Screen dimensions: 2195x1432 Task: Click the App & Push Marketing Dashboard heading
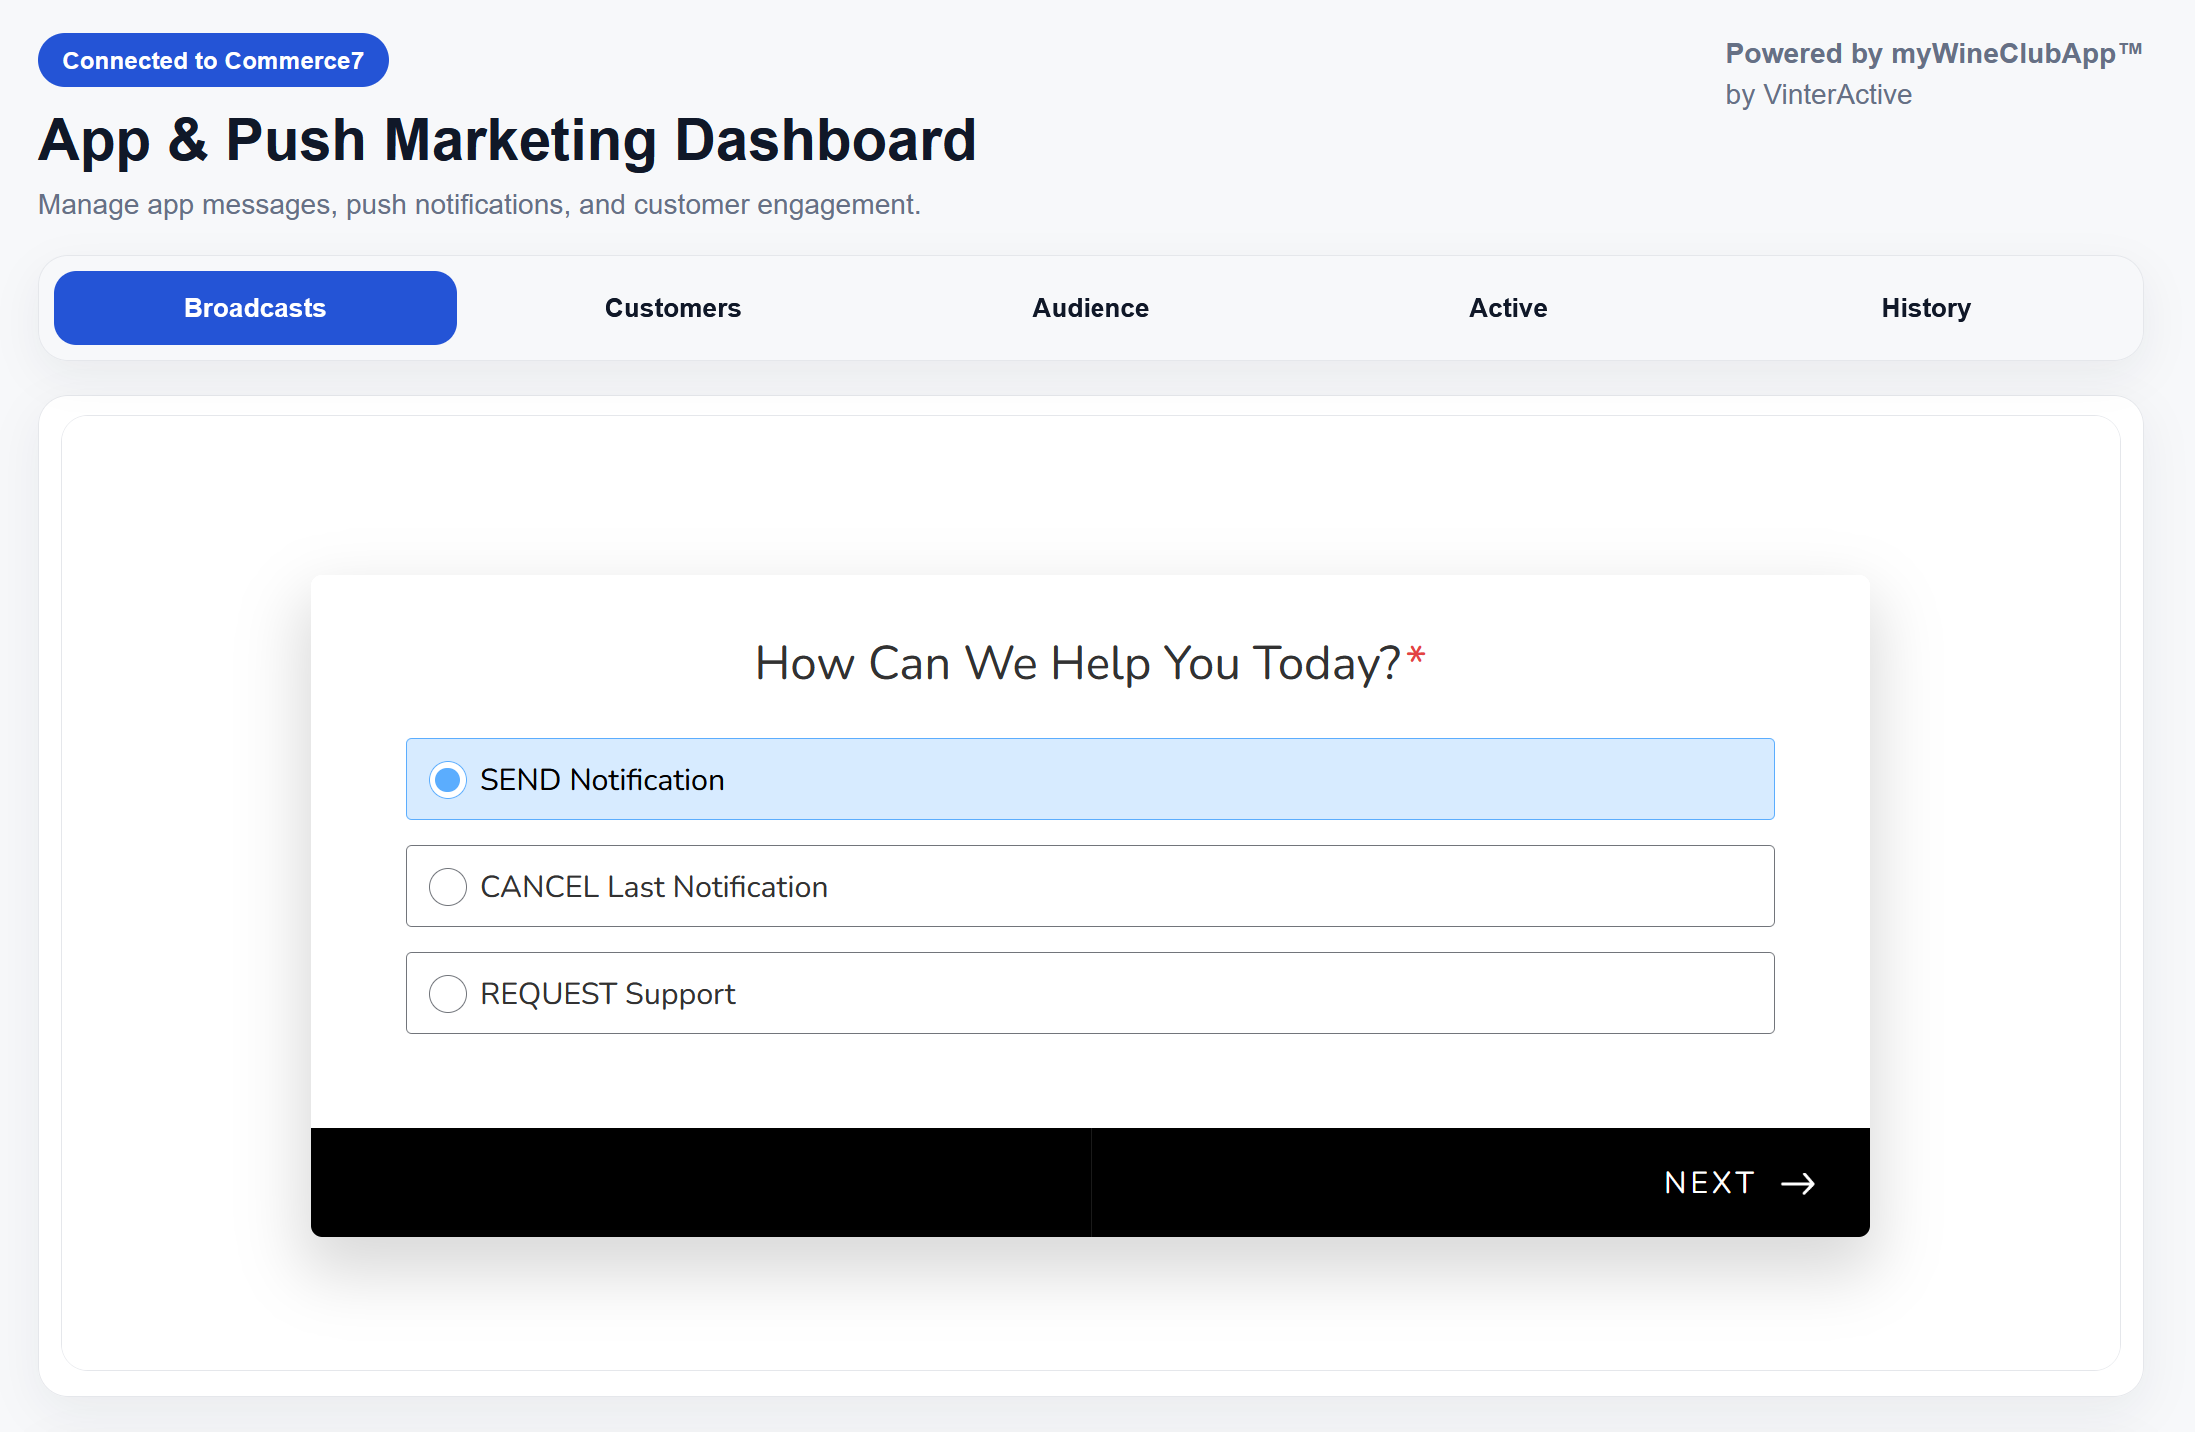point(507,139)
